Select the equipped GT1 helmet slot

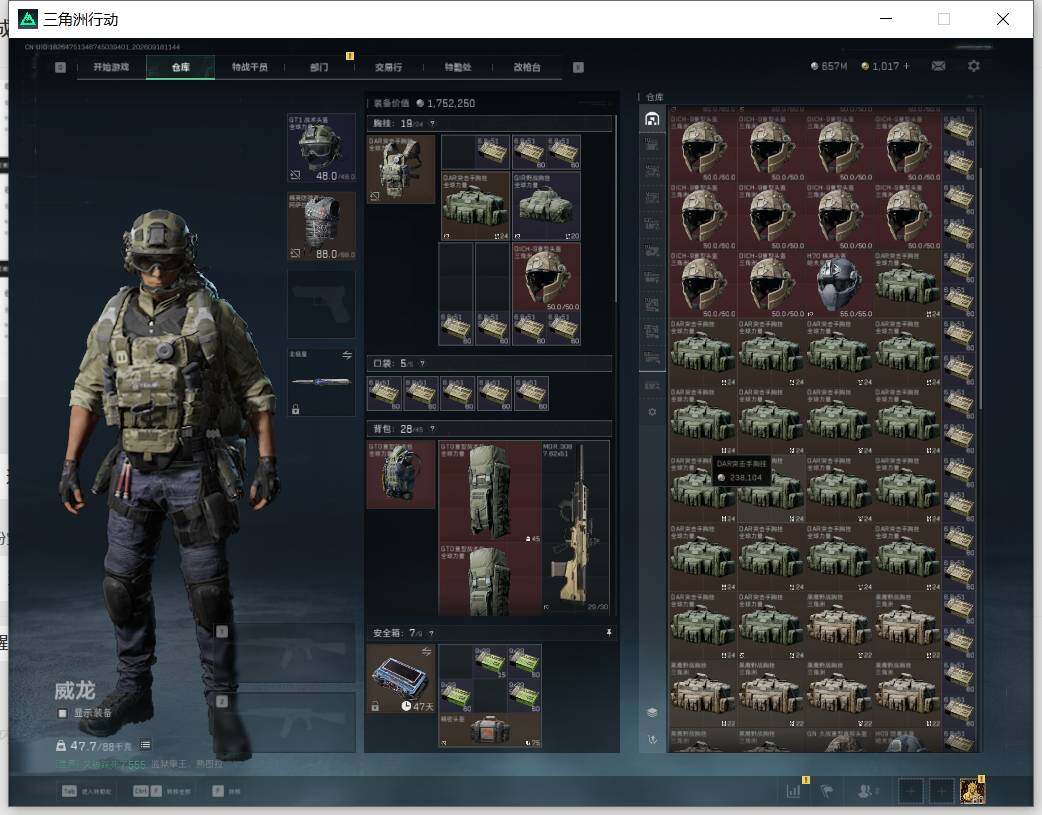[321, 148]
